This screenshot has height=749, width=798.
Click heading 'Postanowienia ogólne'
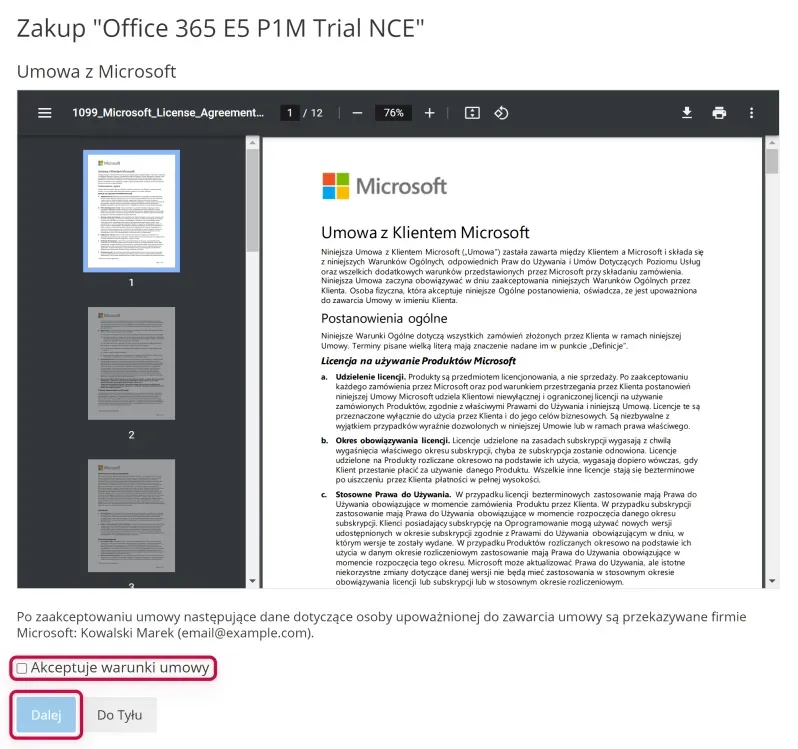click(384, 319)
